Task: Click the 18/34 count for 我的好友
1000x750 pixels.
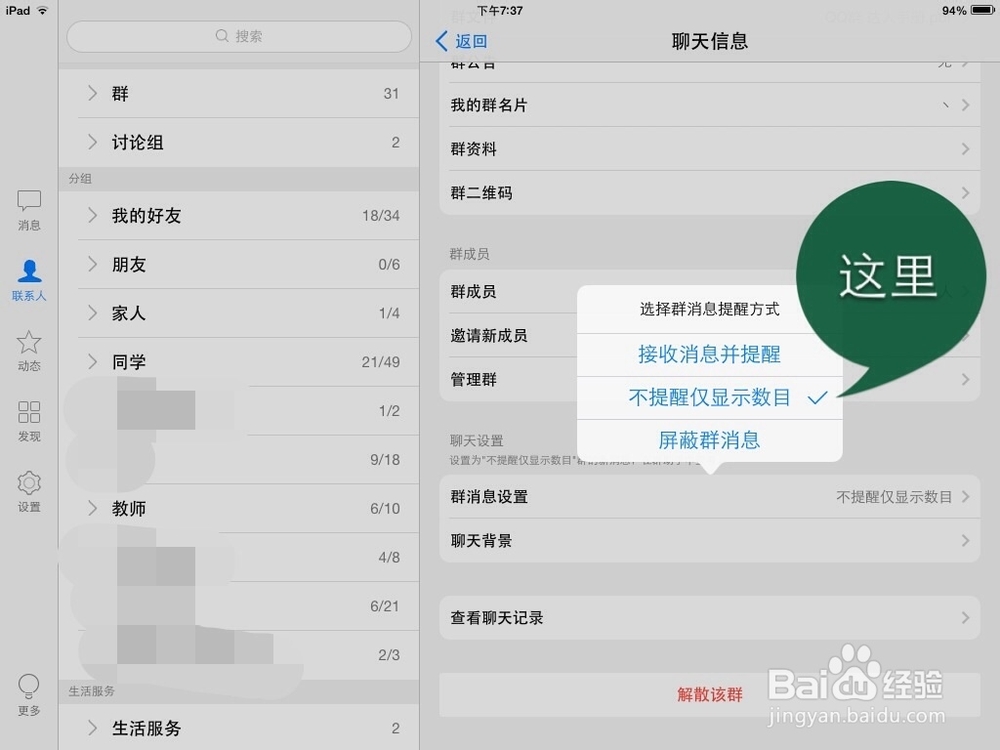Action: (381, 216)
